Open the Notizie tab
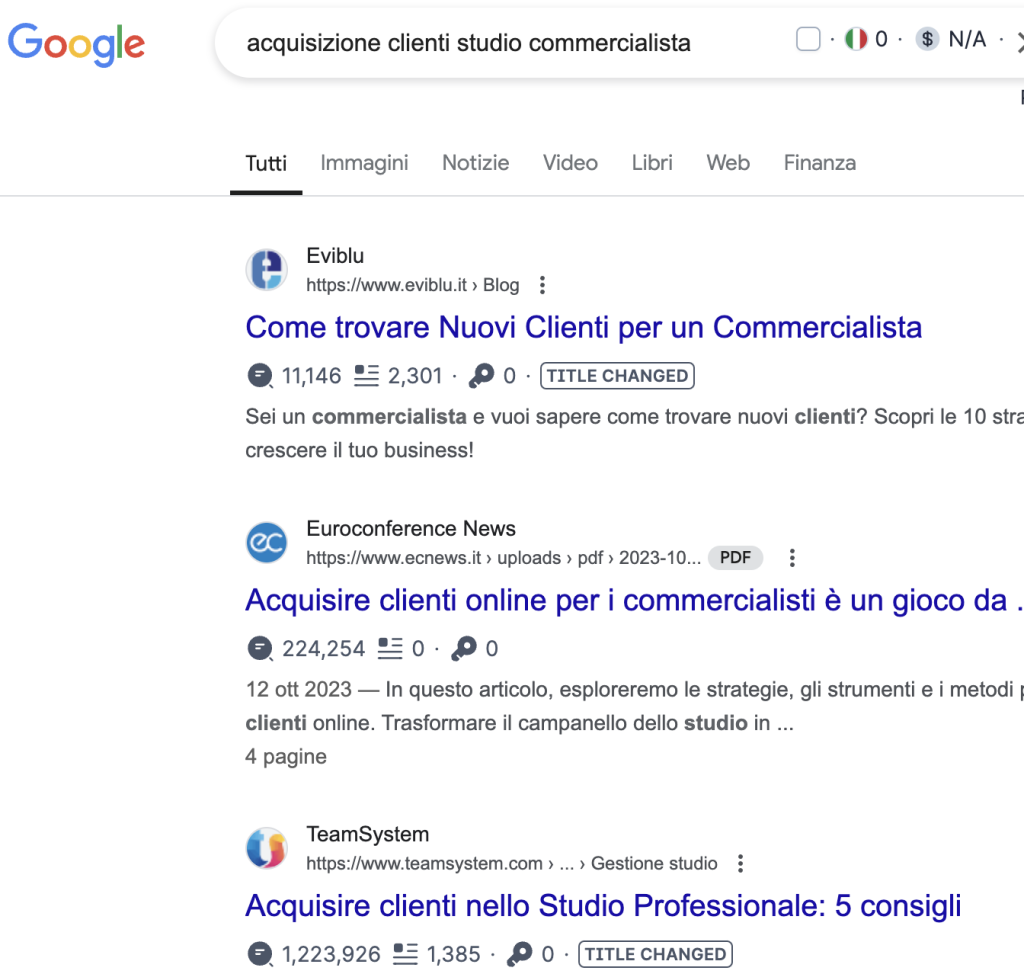 [475, 163]
